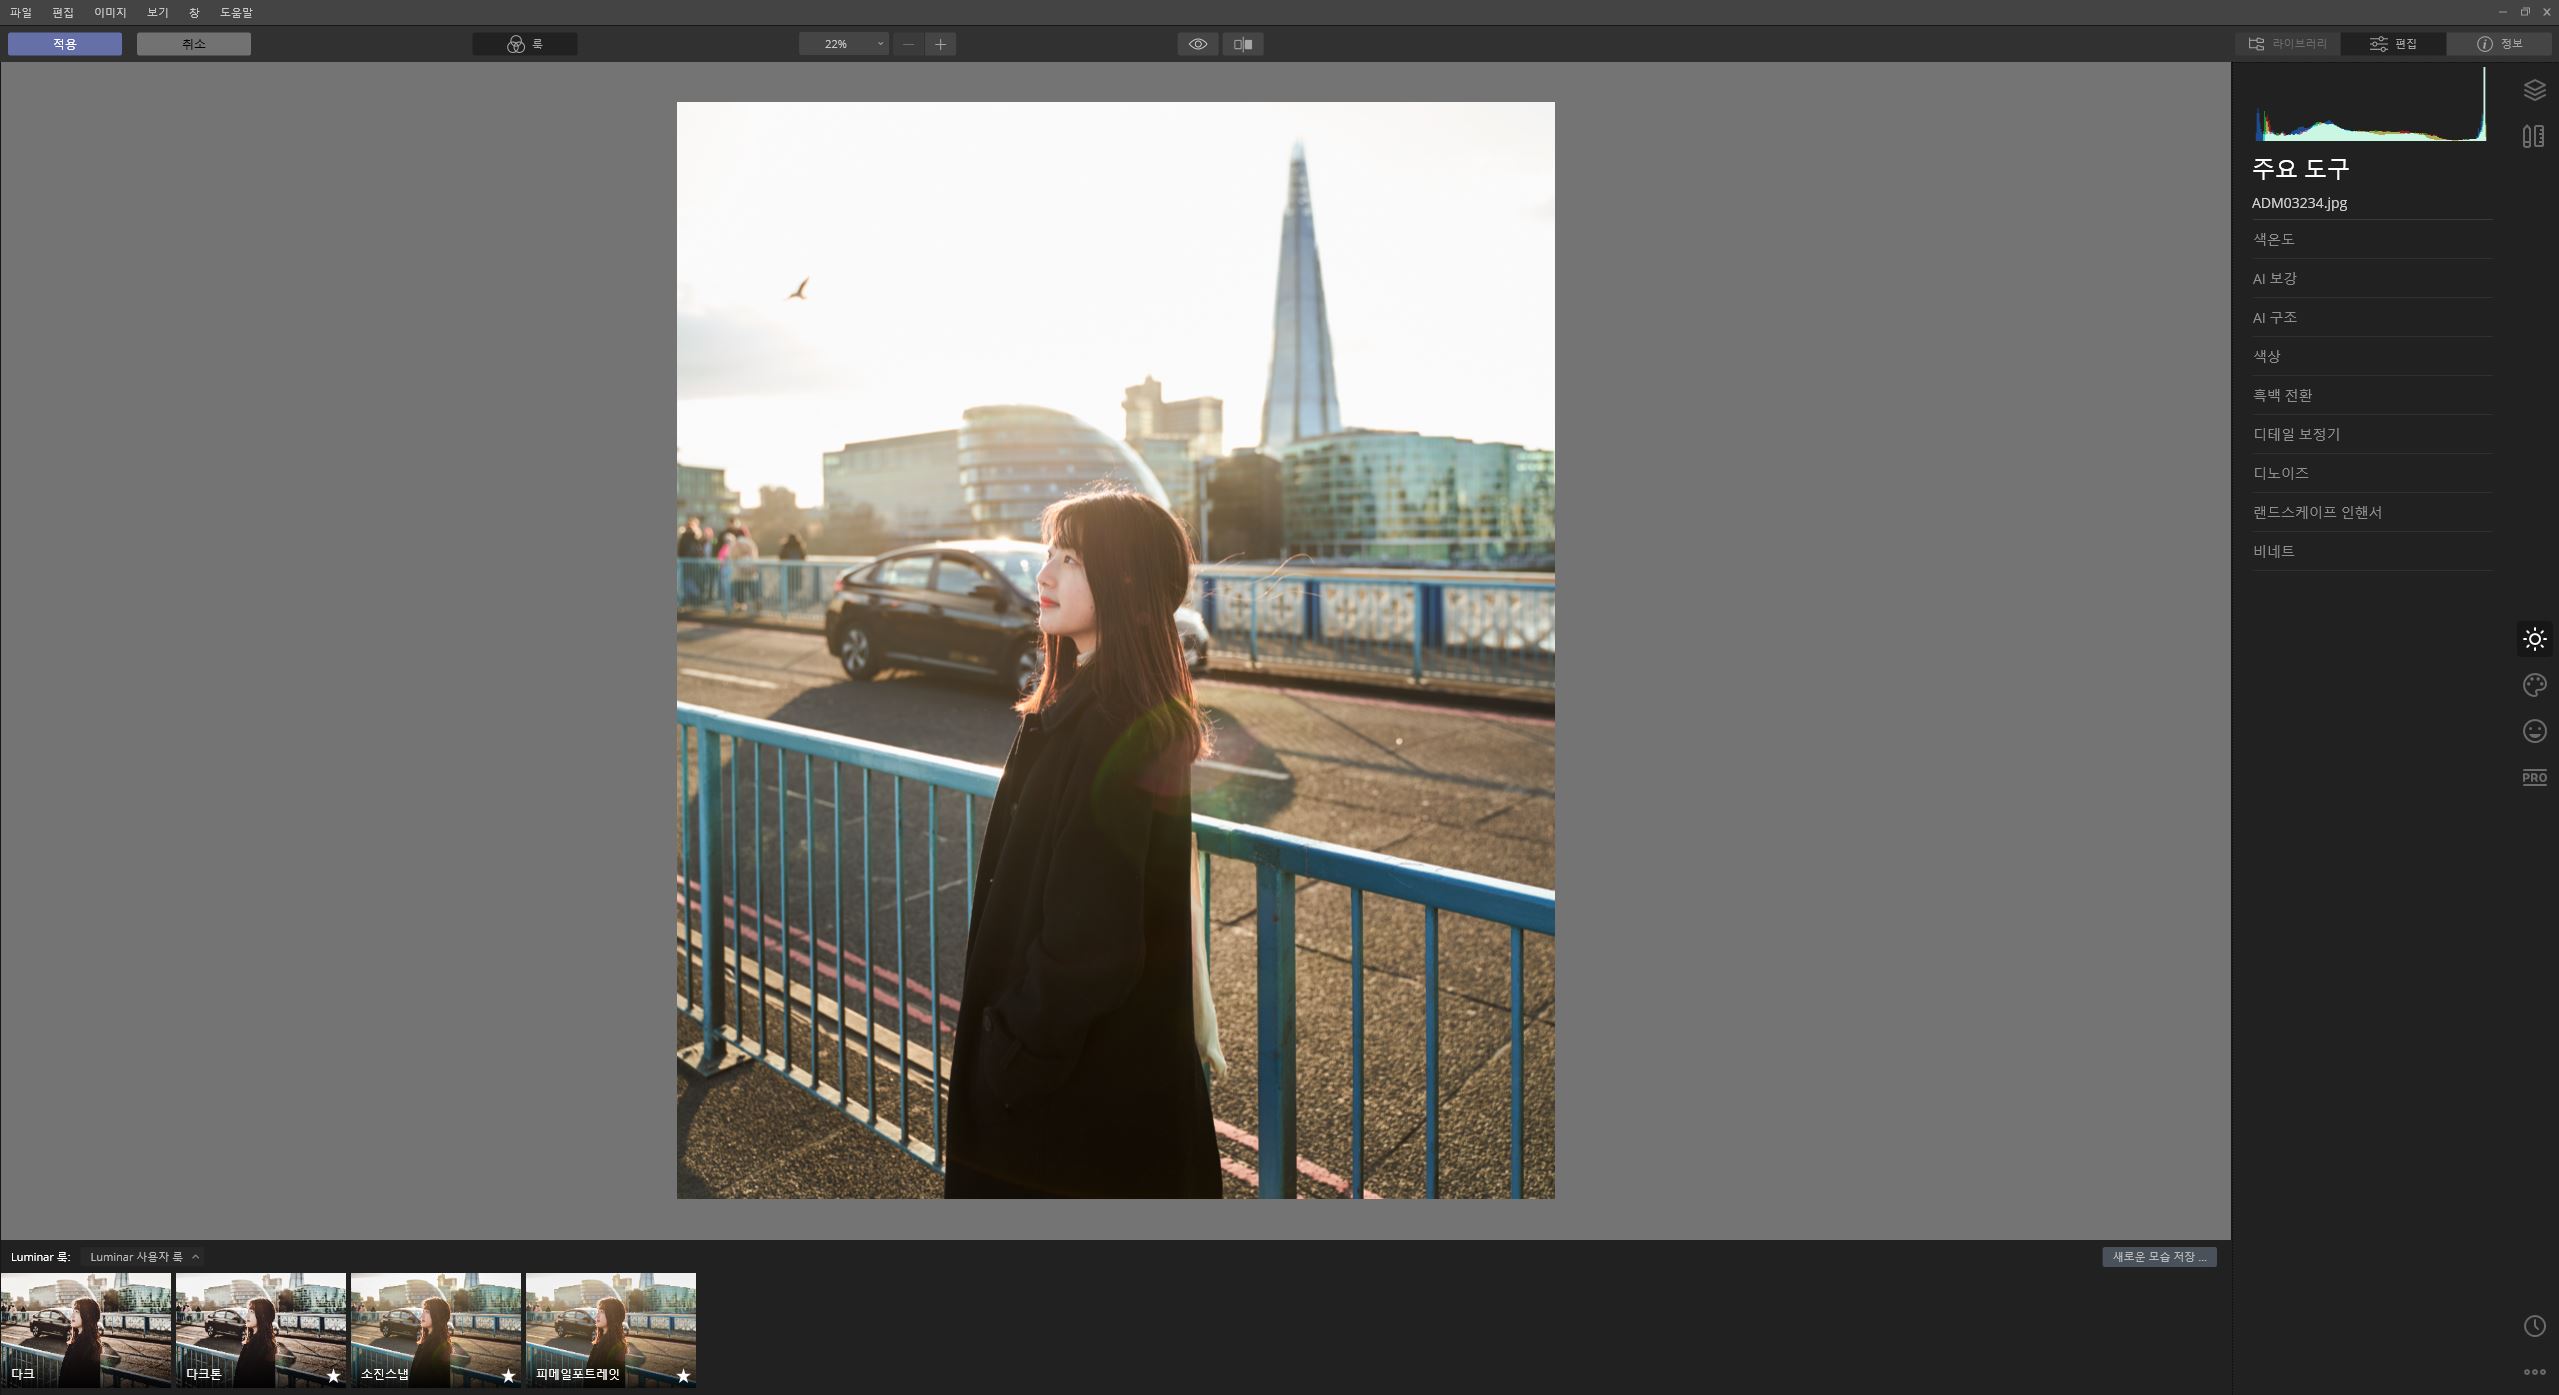Viewport: 2559px width, 1395px height.
Task: Click the zoom in plus button
Action: pos(940,44)
